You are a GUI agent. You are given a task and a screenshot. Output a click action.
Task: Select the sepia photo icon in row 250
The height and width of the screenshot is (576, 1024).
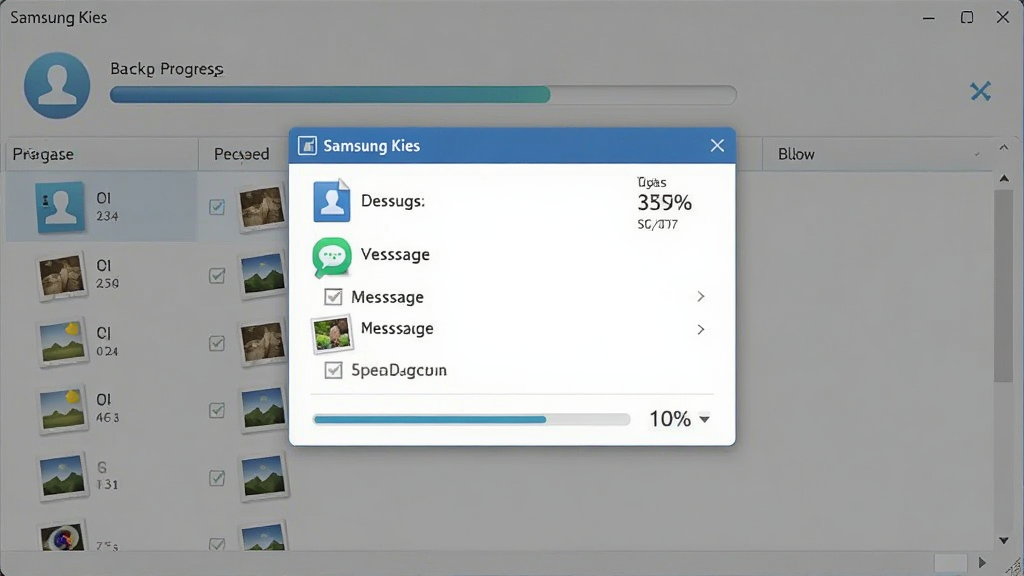(x=61, y=276)
